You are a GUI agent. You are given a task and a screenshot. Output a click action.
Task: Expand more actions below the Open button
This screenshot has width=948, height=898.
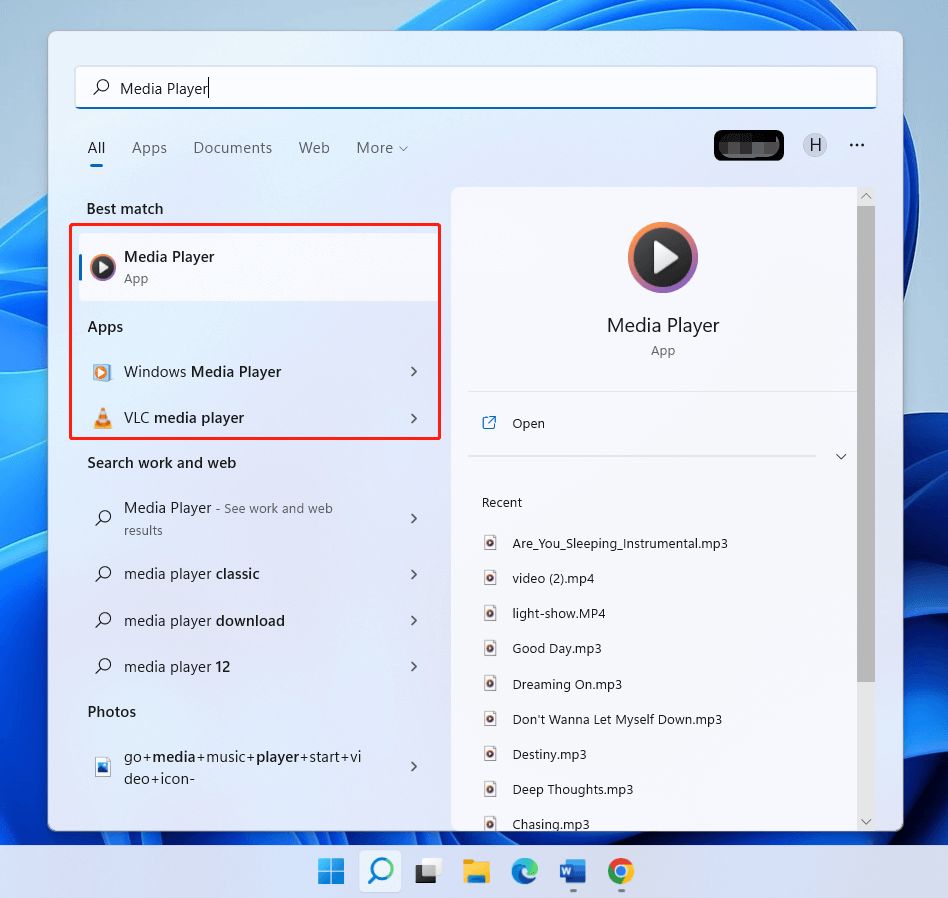coord(841,456)
